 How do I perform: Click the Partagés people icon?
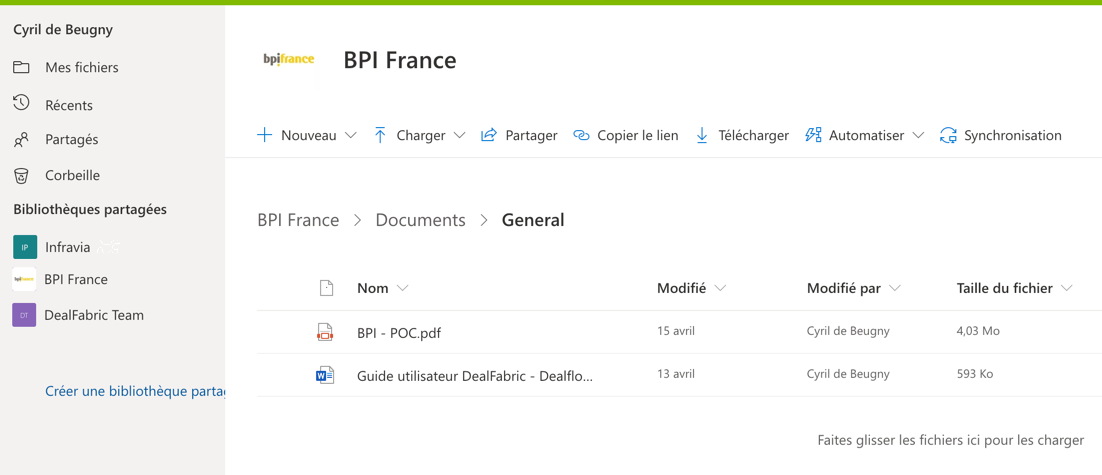21,140
